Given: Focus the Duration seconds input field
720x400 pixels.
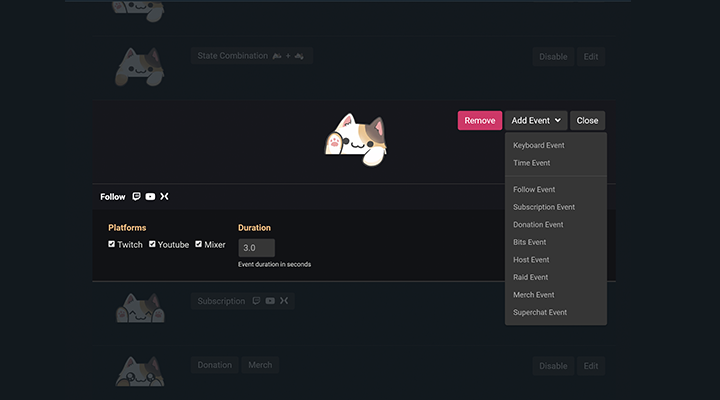Looking at the screenshot, I should pyautogui.click(x=256, y=247).
